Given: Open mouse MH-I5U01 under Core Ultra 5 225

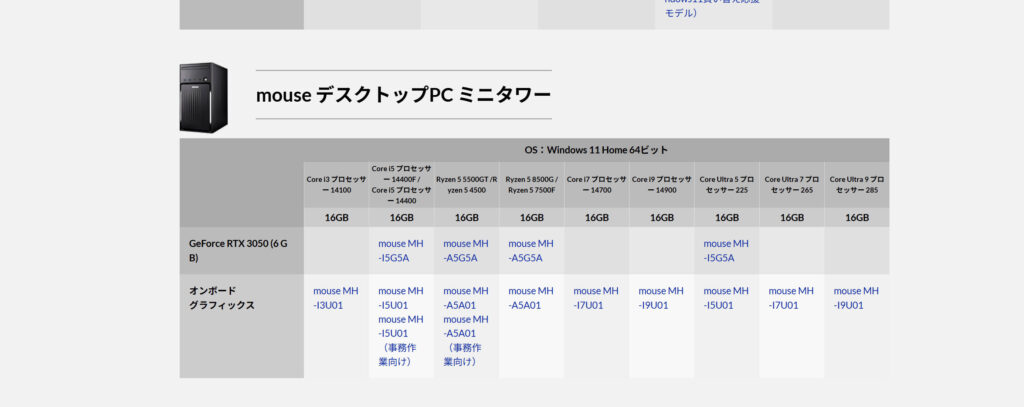Looking at the screenshot, I should coord(726,298).
